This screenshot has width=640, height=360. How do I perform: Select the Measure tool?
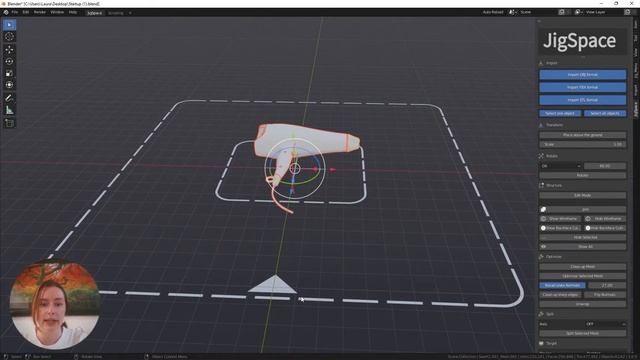coord(9,110)
